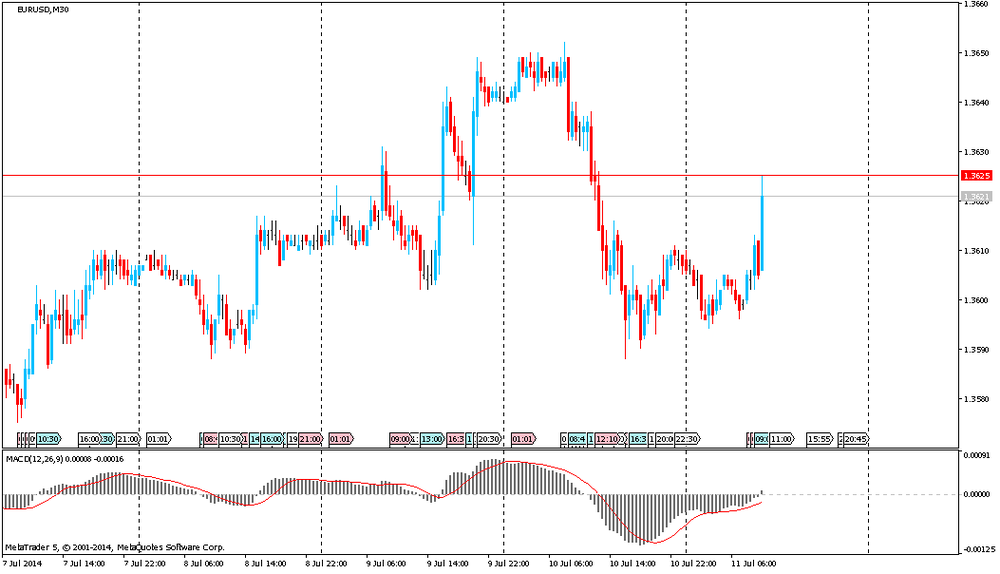Click the 7 Jul 2014 date label
The width and height of the screenshot is (1000, 574).
point(21,563)
